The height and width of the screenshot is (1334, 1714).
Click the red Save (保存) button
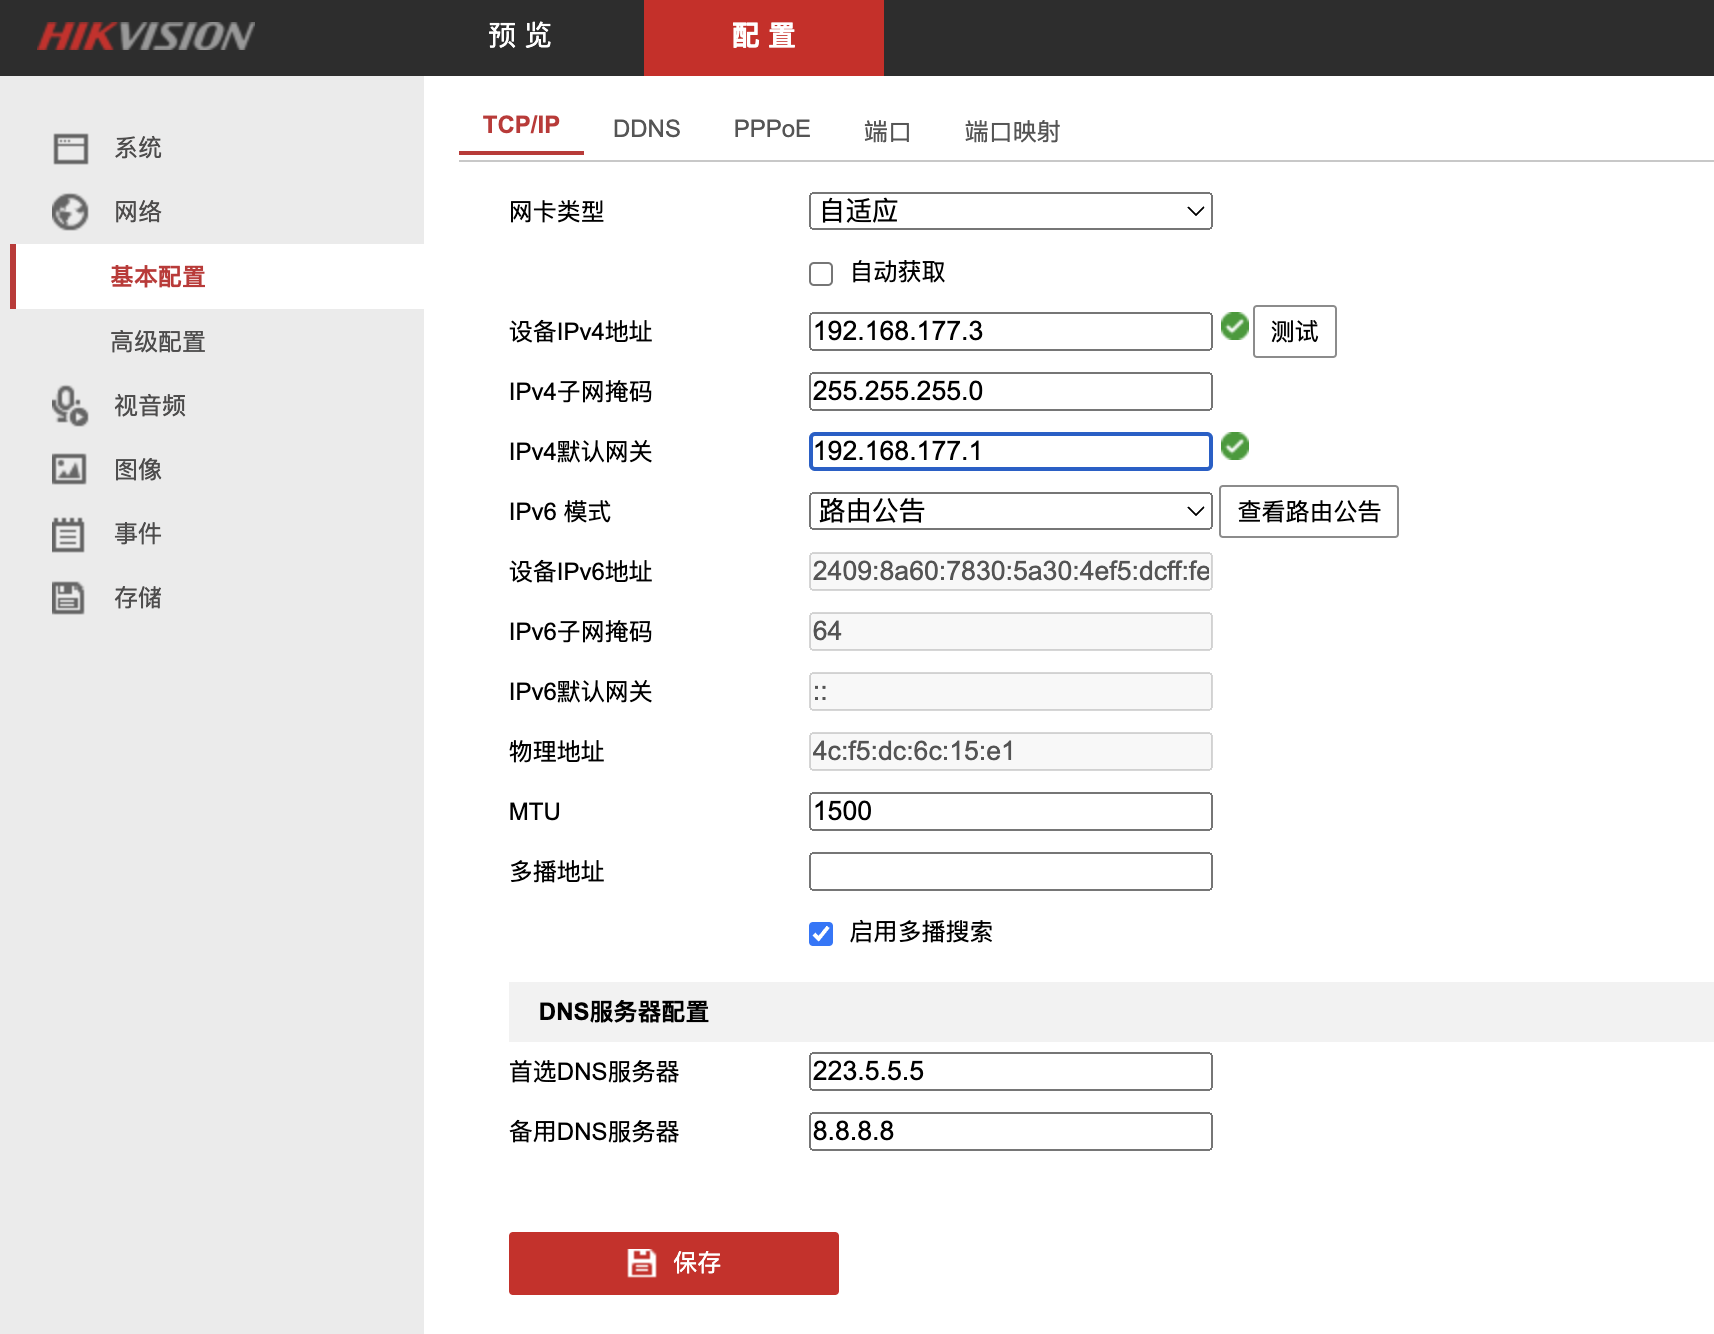[673, 1263]
